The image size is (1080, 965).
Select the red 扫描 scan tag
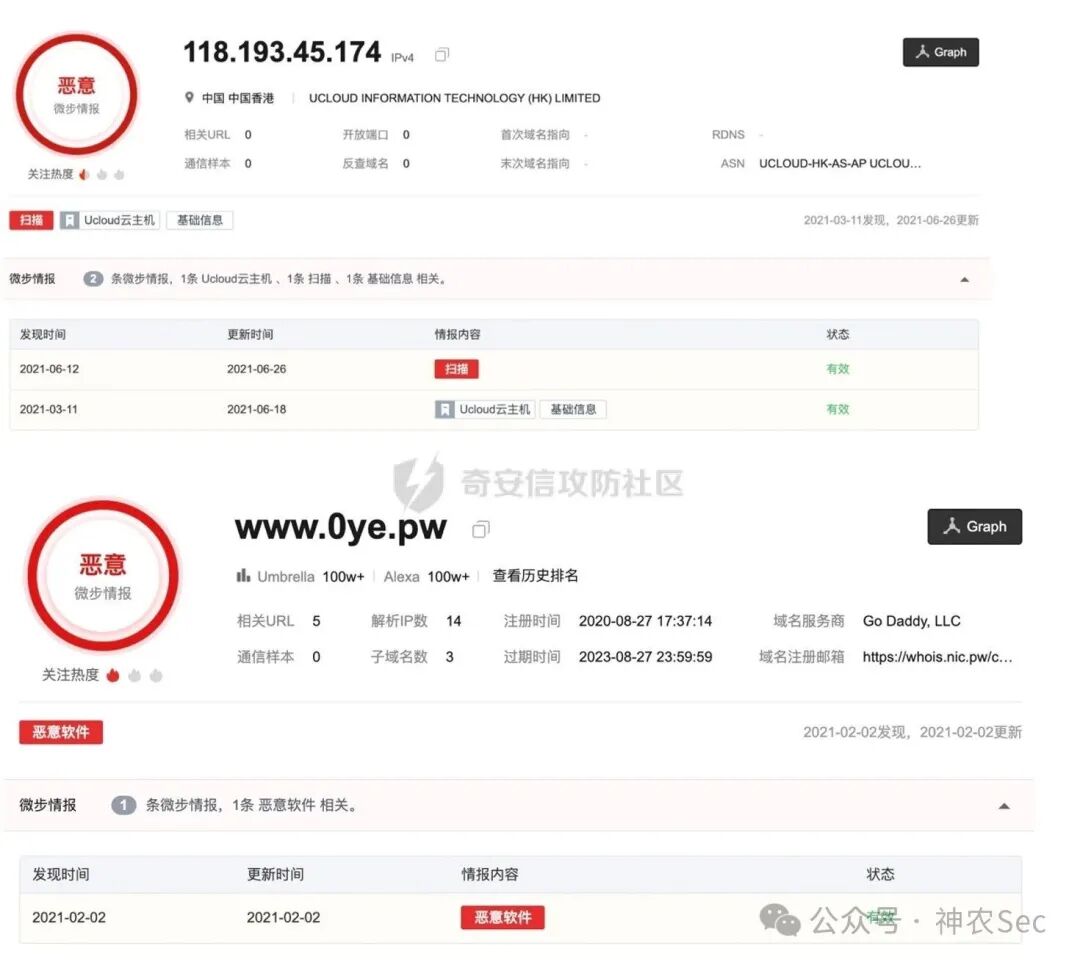30,219
